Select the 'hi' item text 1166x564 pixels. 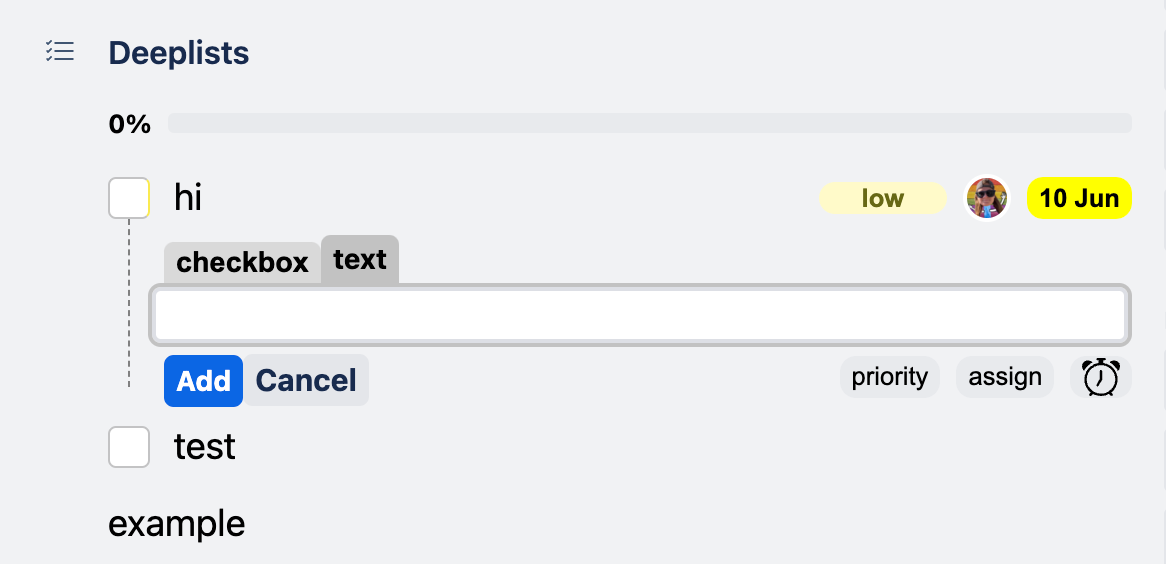tap(188, 199)
